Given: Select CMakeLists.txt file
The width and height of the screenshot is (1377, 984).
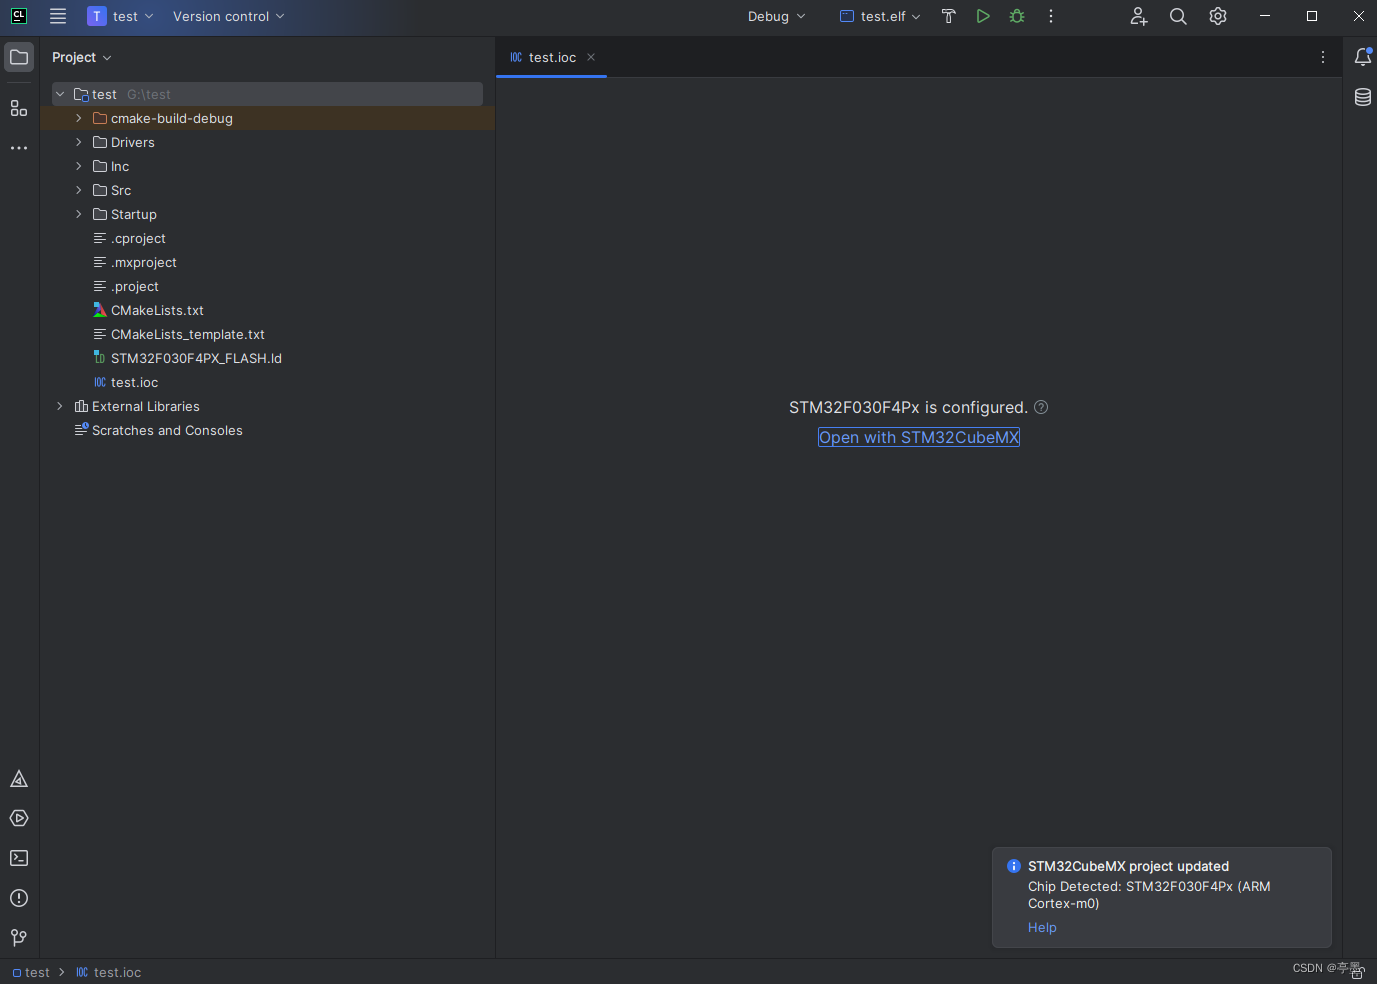Looking at the screenshot, I should click(157, 310).
